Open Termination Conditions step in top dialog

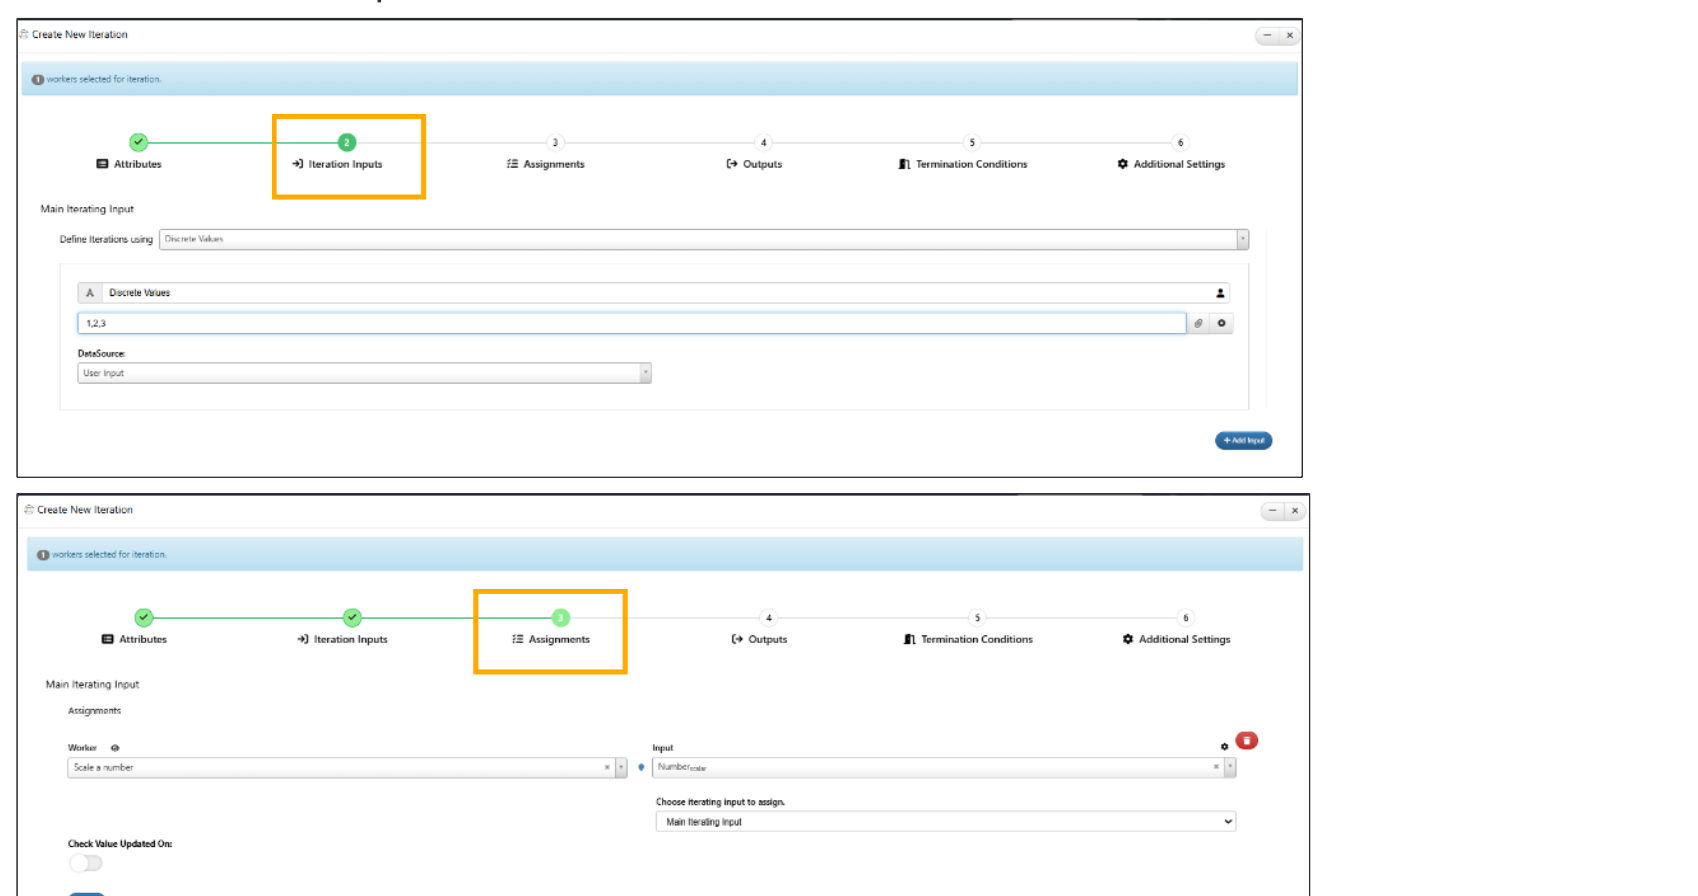click(x=971, y=164)
